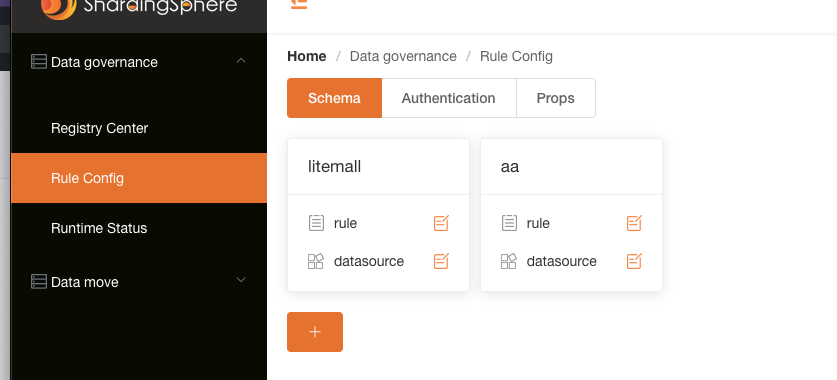Edit datasource of aa schema
This screenshot has height=380, width=837.
(634, 261)
